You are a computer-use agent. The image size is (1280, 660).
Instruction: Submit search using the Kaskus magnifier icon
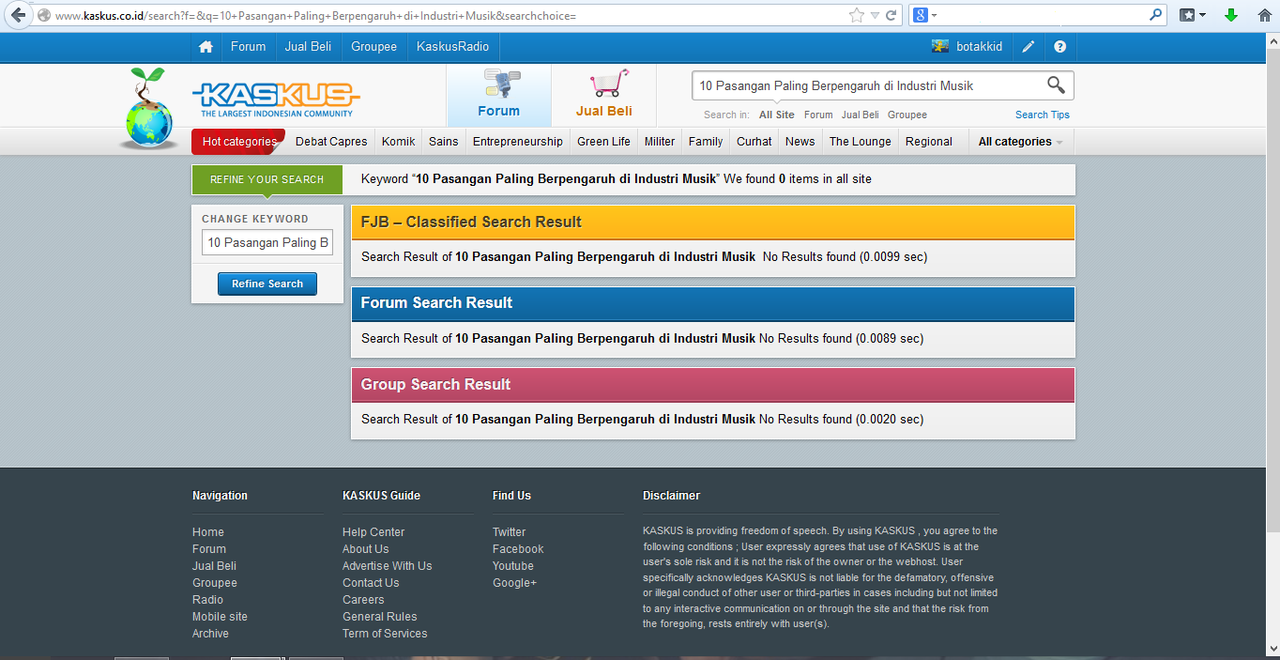[x=1056, y=85]
